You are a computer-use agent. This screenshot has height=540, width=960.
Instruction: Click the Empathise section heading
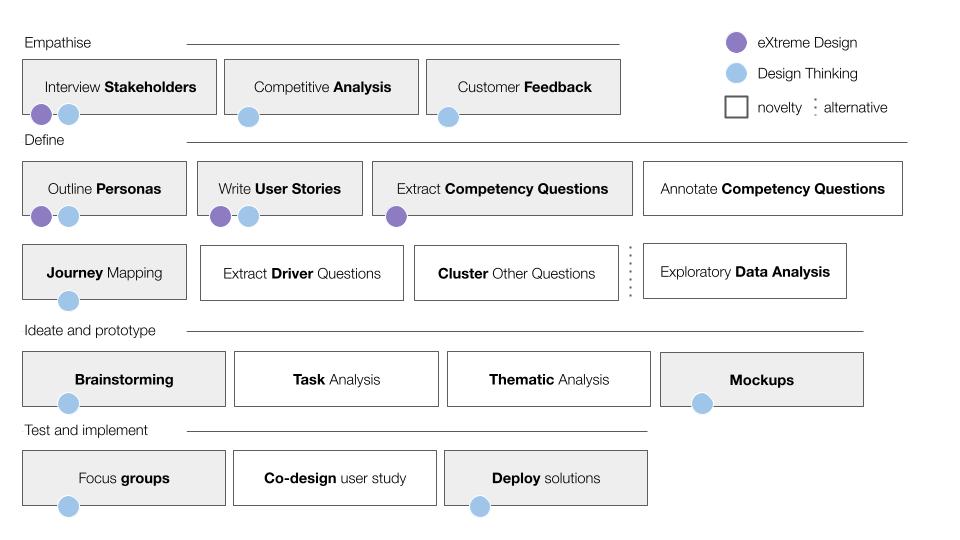(x=57, y=43)
